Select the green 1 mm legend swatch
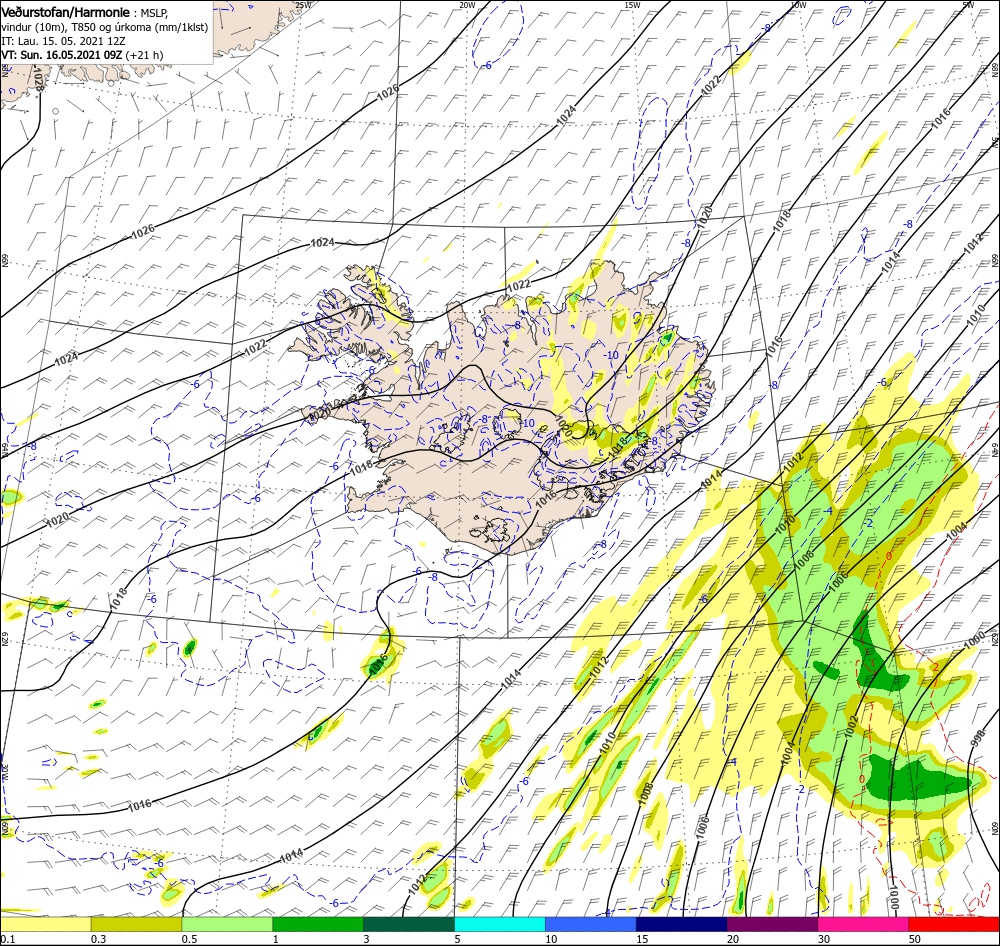1000x946 pixels. click(x=318, y=924)
